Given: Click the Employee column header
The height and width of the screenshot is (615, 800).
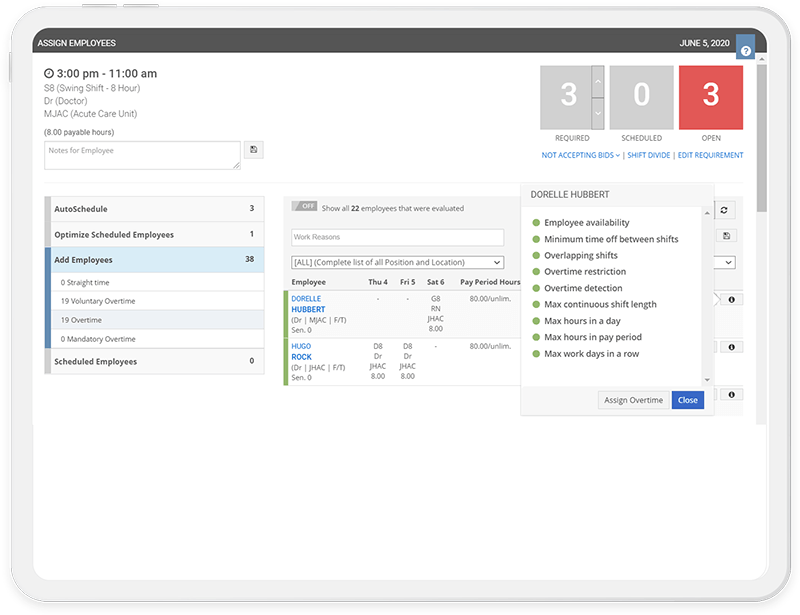Looking at the screenshot, I should [x=308, y=282].
